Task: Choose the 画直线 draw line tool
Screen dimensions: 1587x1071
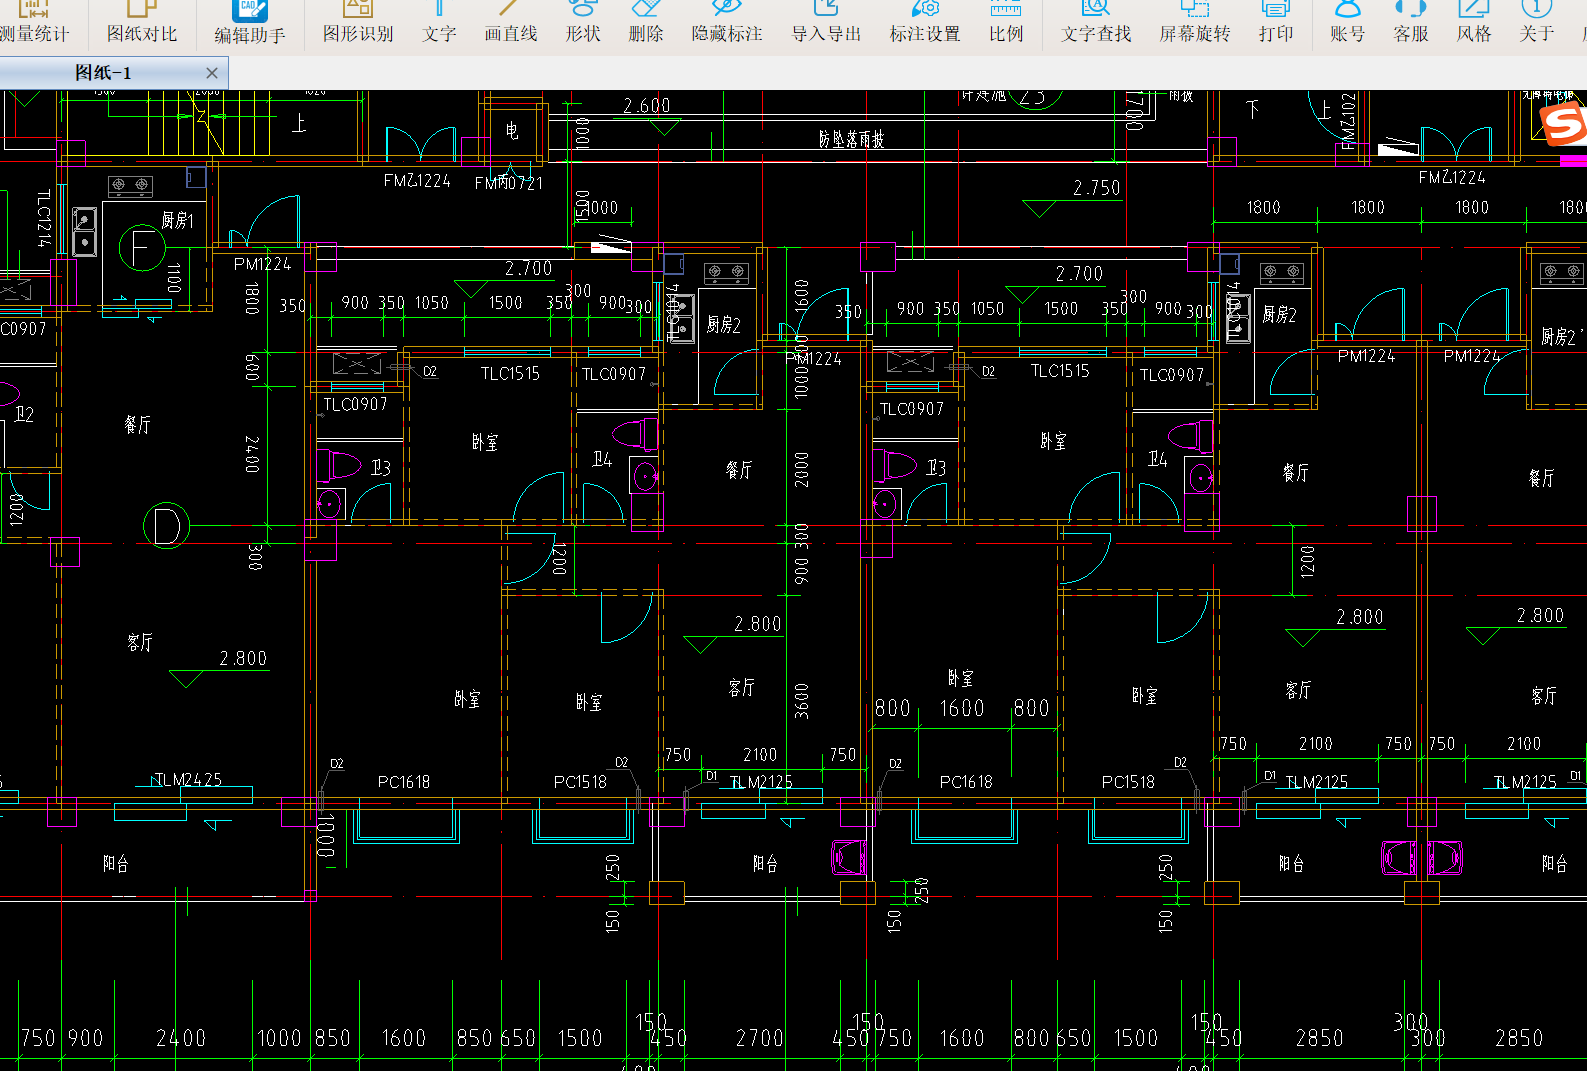Action: click(511, 22)
